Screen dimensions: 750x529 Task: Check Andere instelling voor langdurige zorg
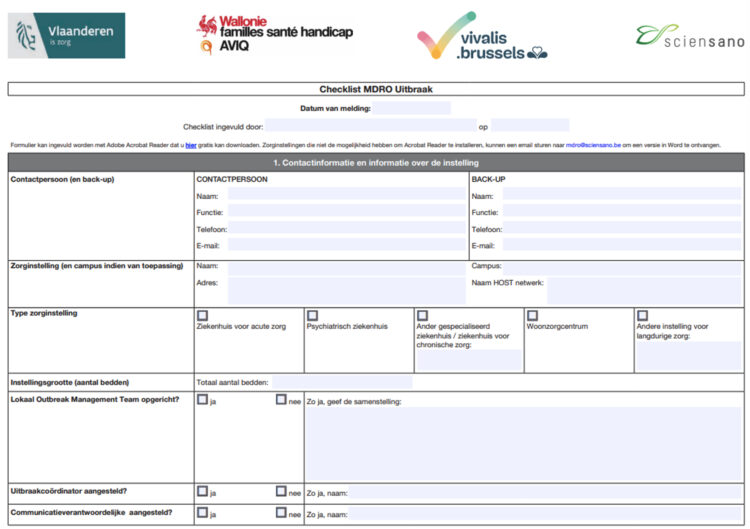coord(643,315)
